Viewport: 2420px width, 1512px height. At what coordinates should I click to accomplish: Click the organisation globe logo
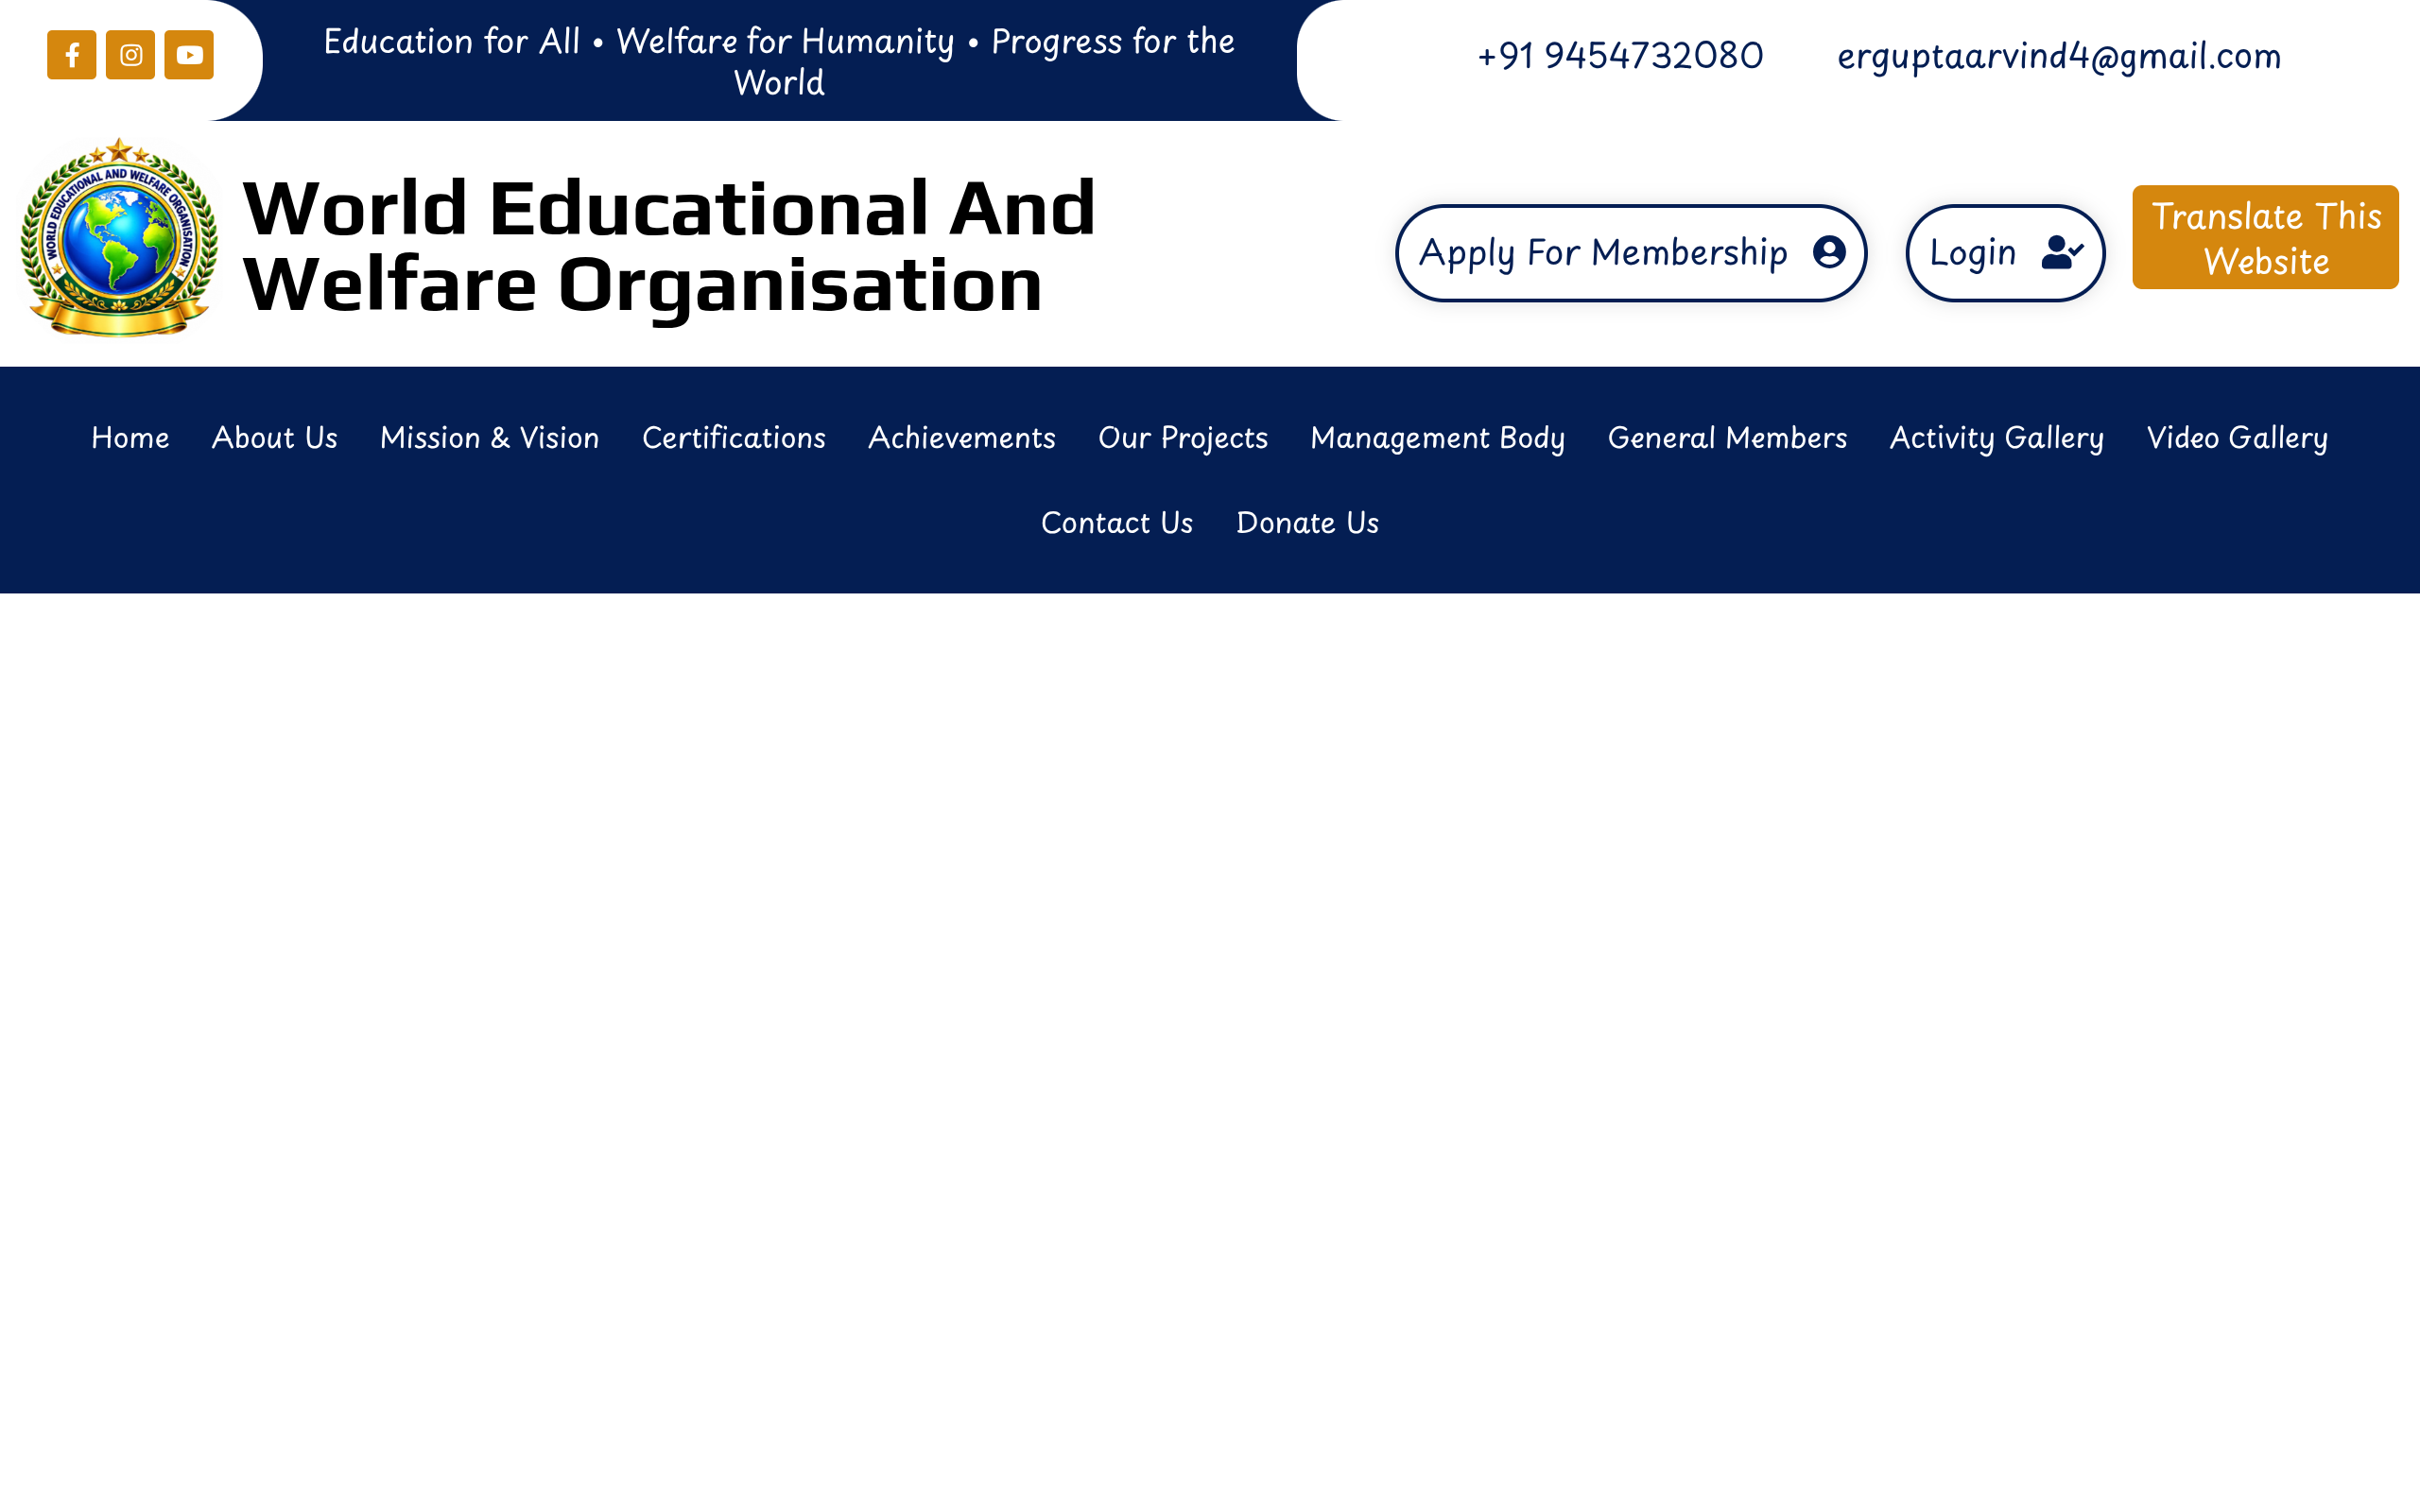119,238
